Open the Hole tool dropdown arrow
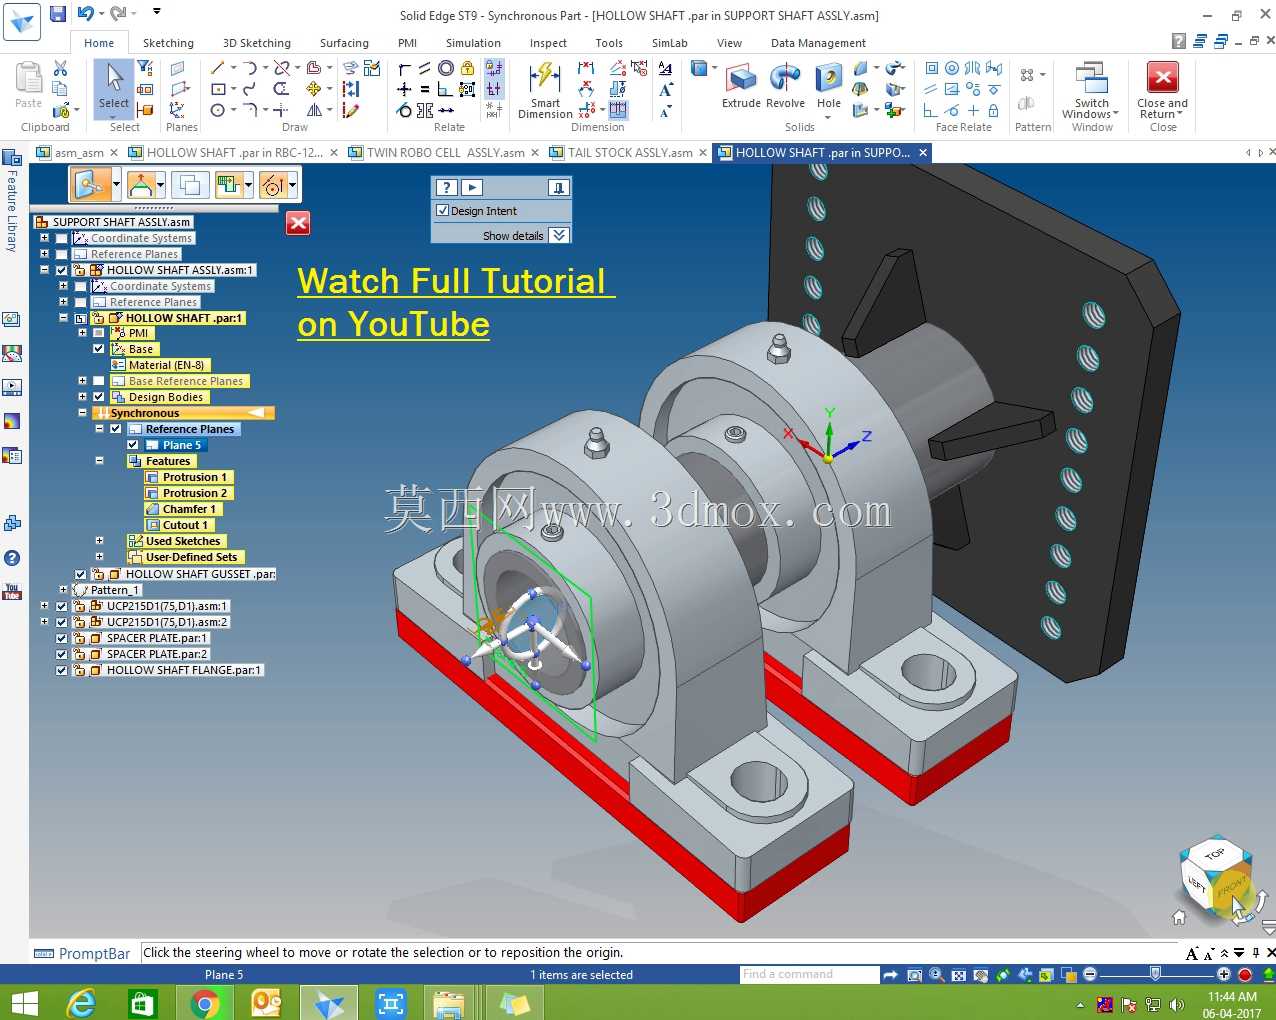 (828, 118)
